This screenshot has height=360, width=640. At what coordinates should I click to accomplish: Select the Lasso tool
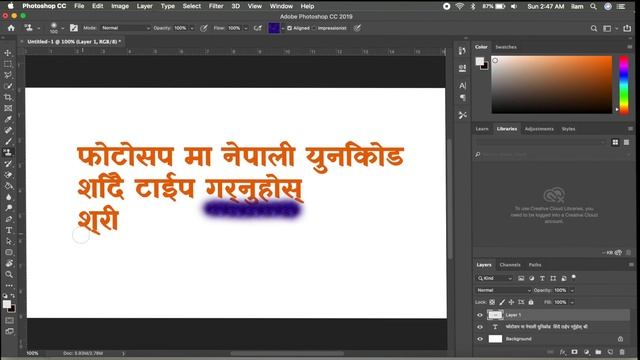8,75
